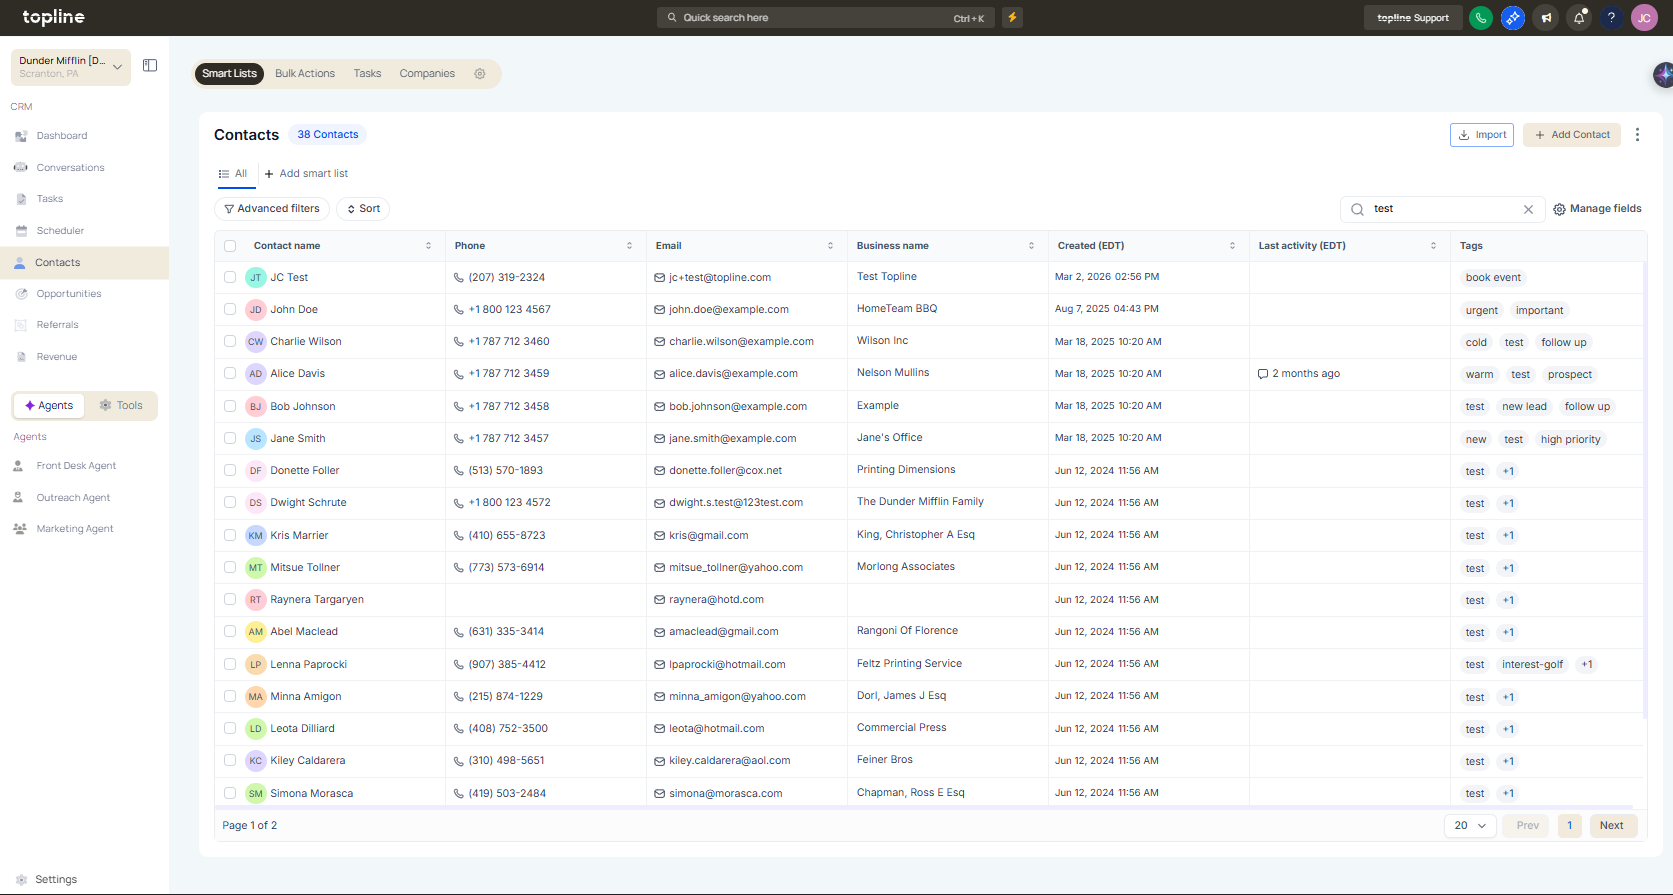Open topline Support button
The image size is (1673, 895).
1413,18
